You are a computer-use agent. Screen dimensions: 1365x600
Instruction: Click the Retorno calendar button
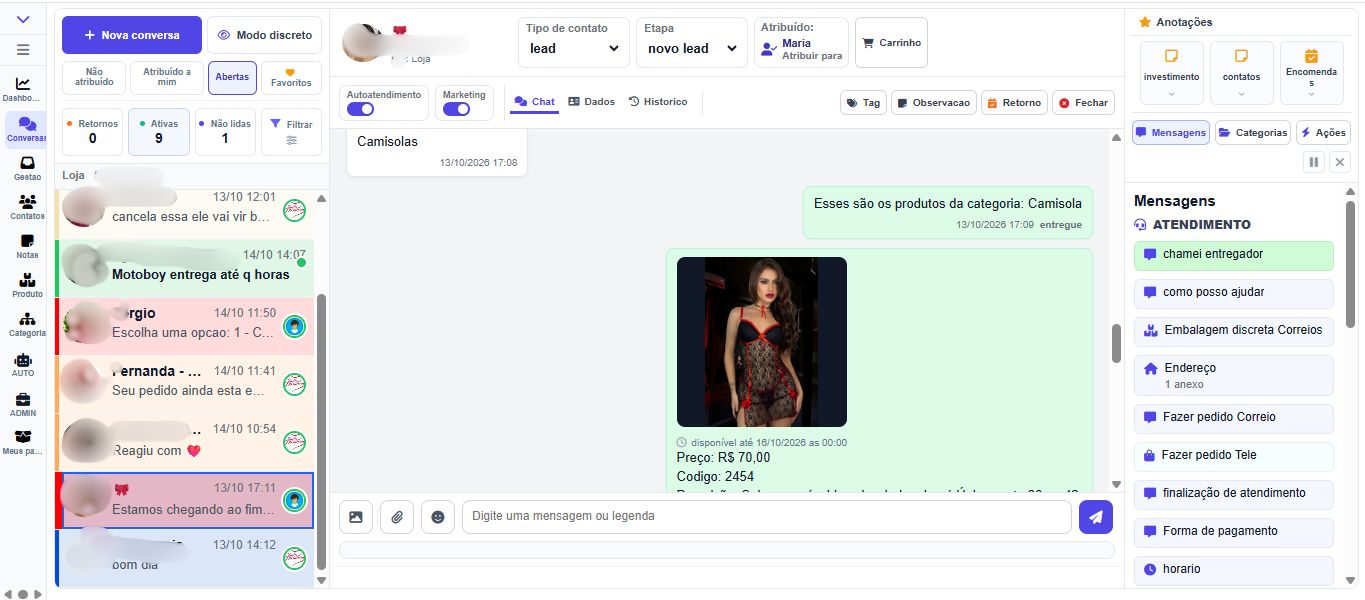(1014, 103)
